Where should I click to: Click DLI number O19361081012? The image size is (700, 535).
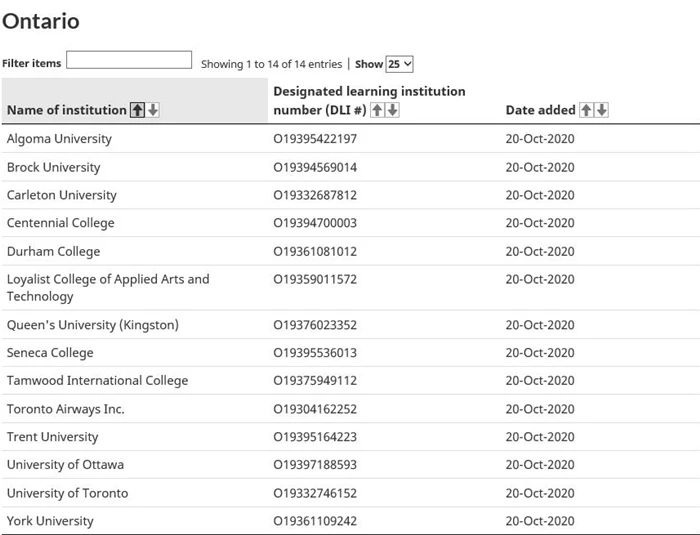315,251
